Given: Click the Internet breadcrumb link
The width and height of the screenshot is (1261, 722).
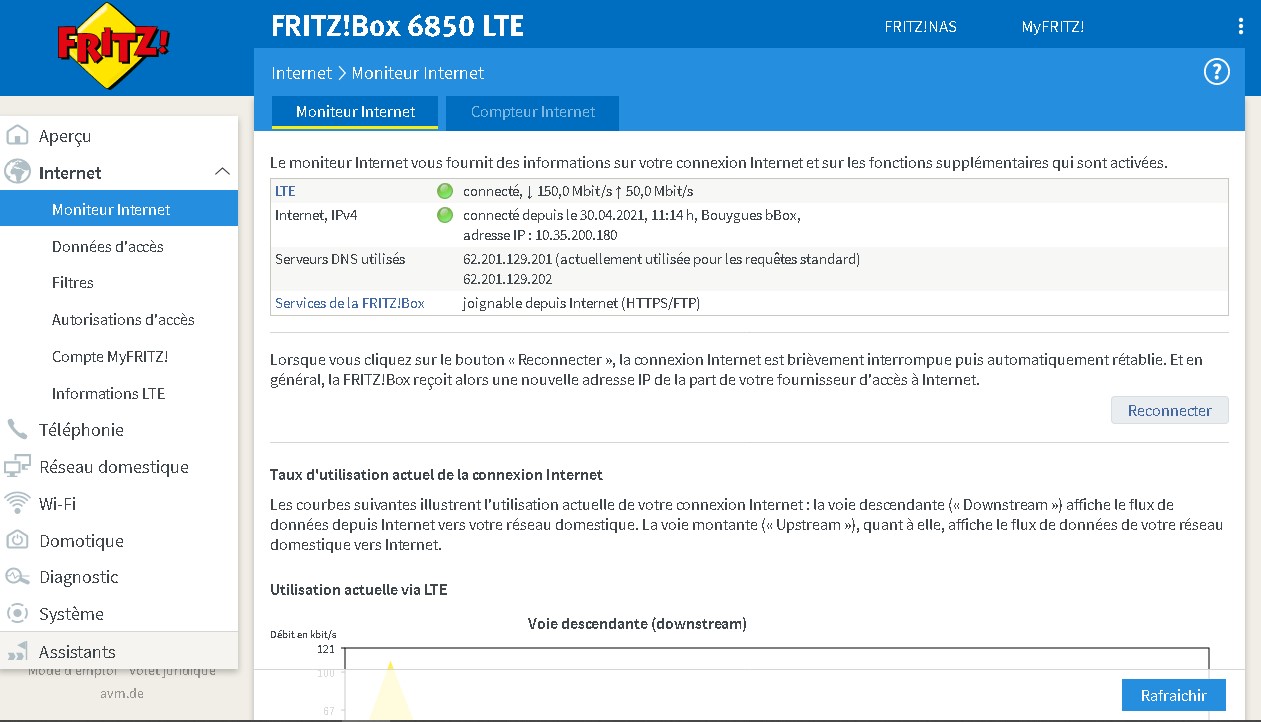Looking at the screenshot, I should 301,73.
